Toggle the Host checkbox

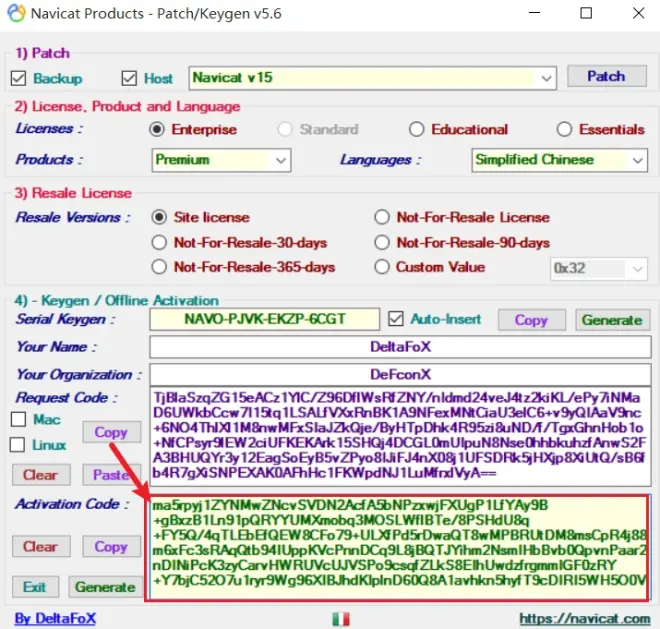pos(129,78)
